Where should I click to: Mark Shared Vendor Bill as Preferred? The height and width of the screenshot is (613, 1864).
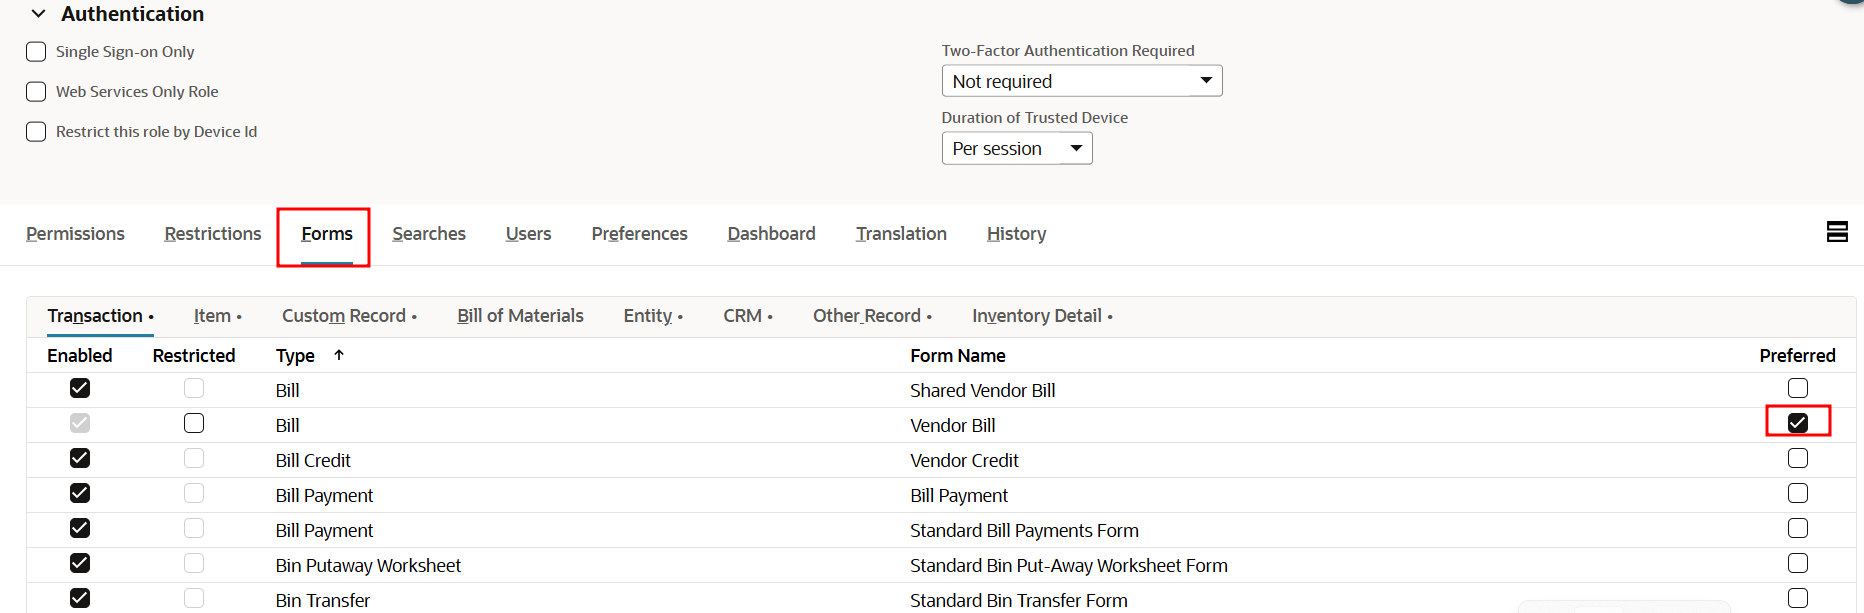[1797, 388]
